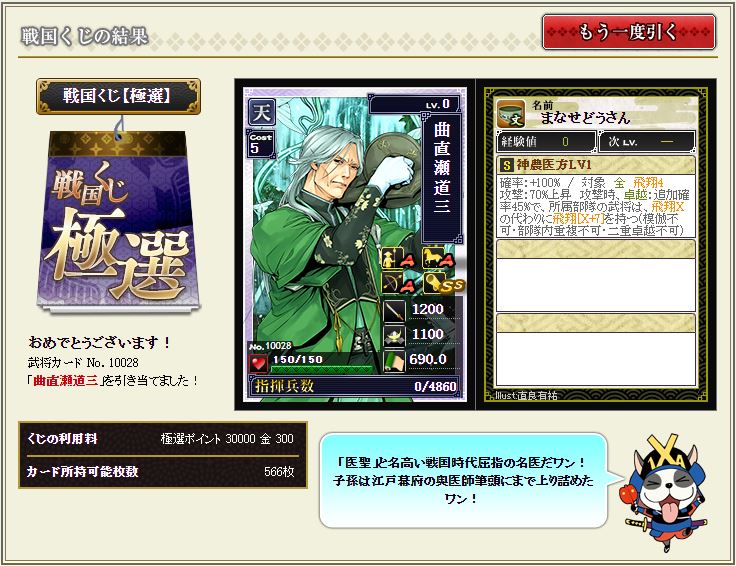Click the first empty skill slot

coord(596,275)
